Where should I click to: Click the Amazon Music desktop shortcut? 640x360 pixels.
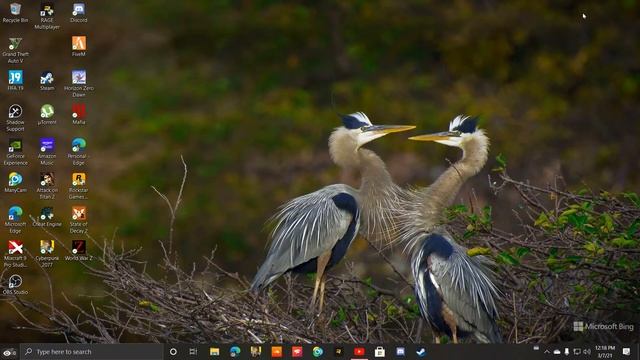47,152
